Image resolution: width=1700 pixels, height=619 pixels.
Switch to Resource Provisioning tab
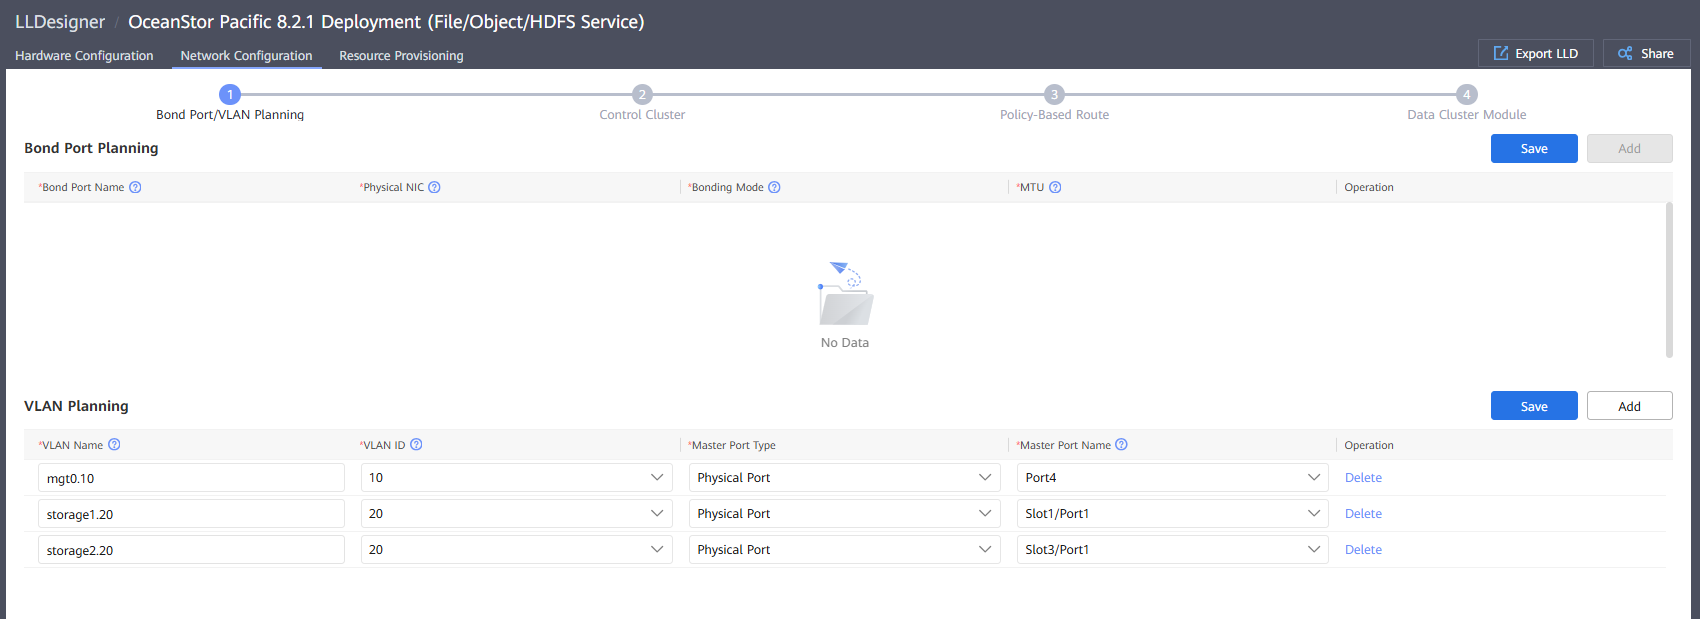pos(401,56)
